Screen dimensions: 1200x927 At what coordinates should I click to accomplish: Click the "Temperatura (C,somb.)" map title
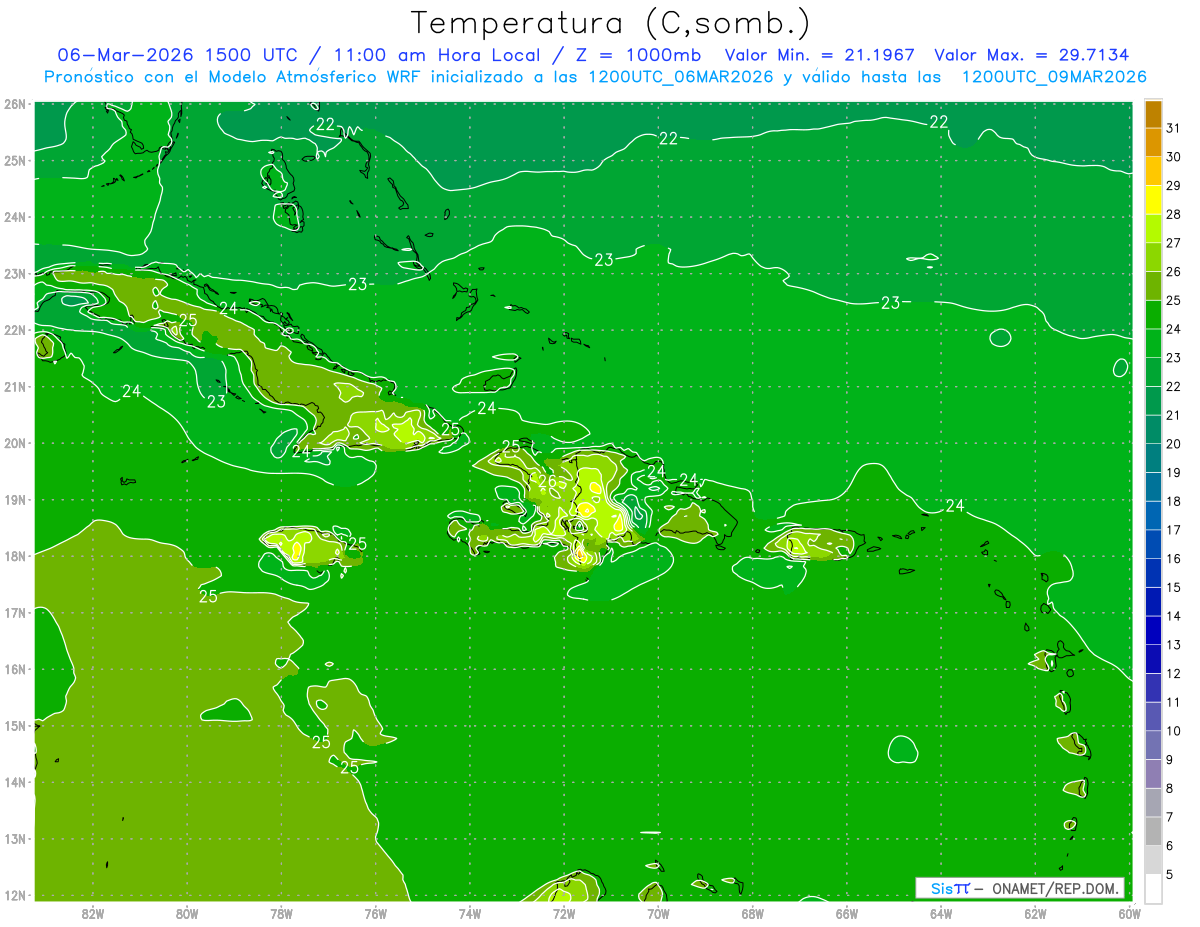click(x=610, y=22)
